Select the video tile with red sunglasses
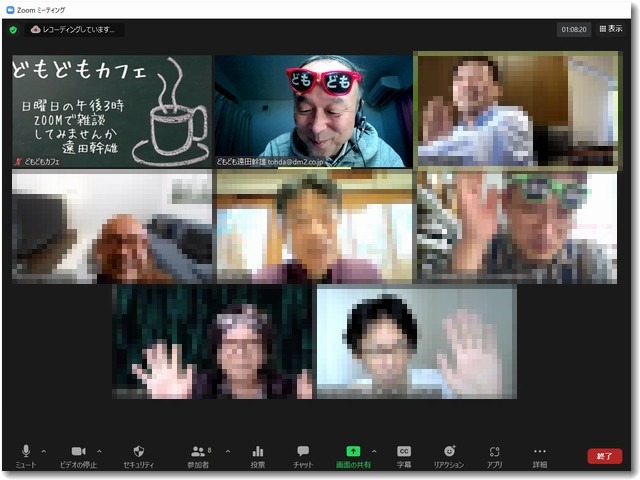The image size is (640, 480). coord(313,111)
